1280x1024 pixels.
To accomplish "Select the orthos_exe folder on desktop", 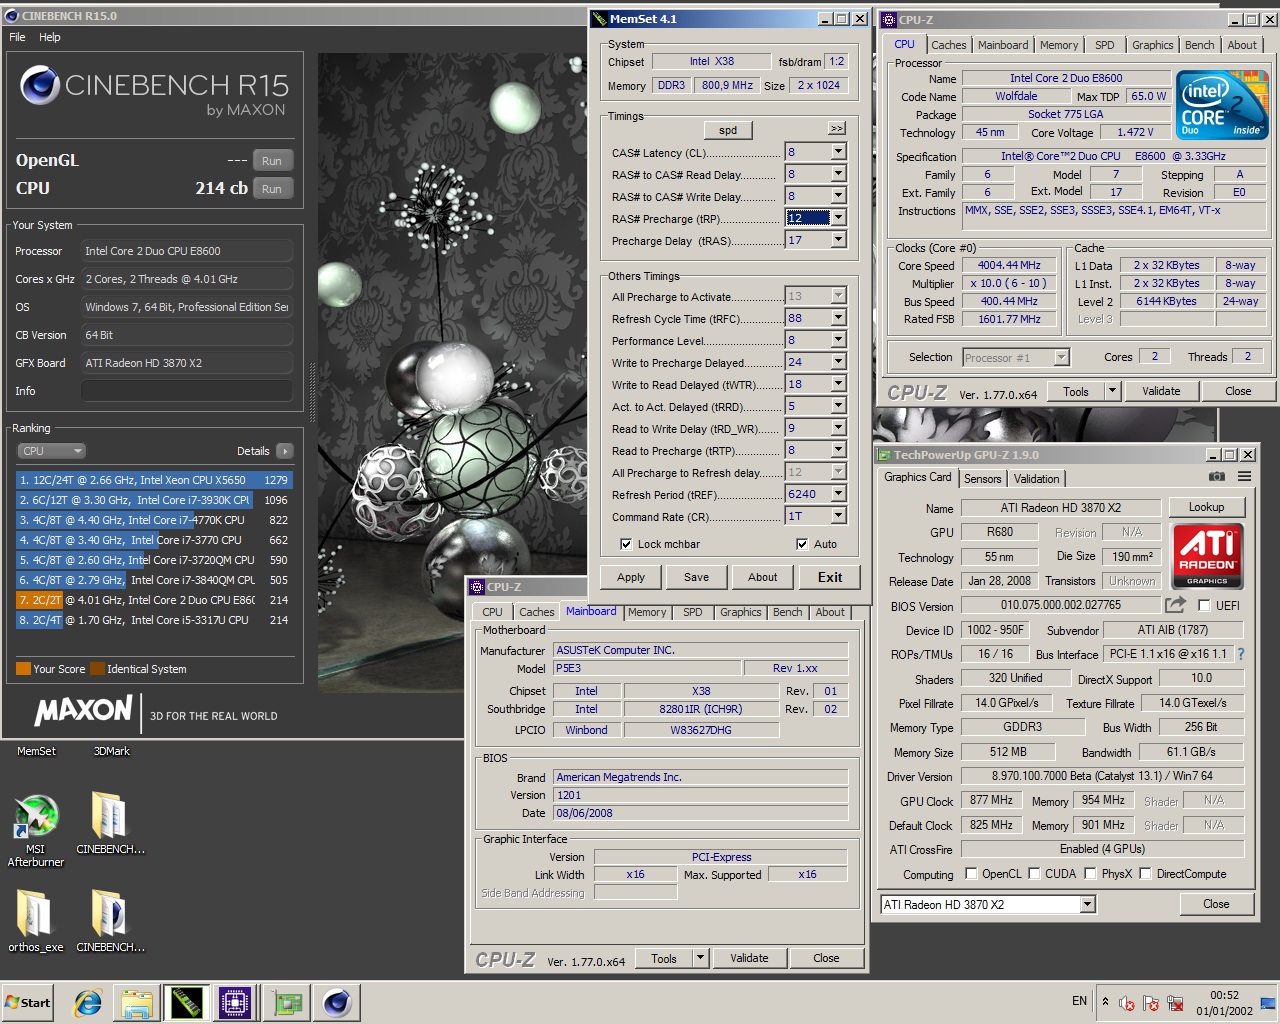I will coord(35,921).
